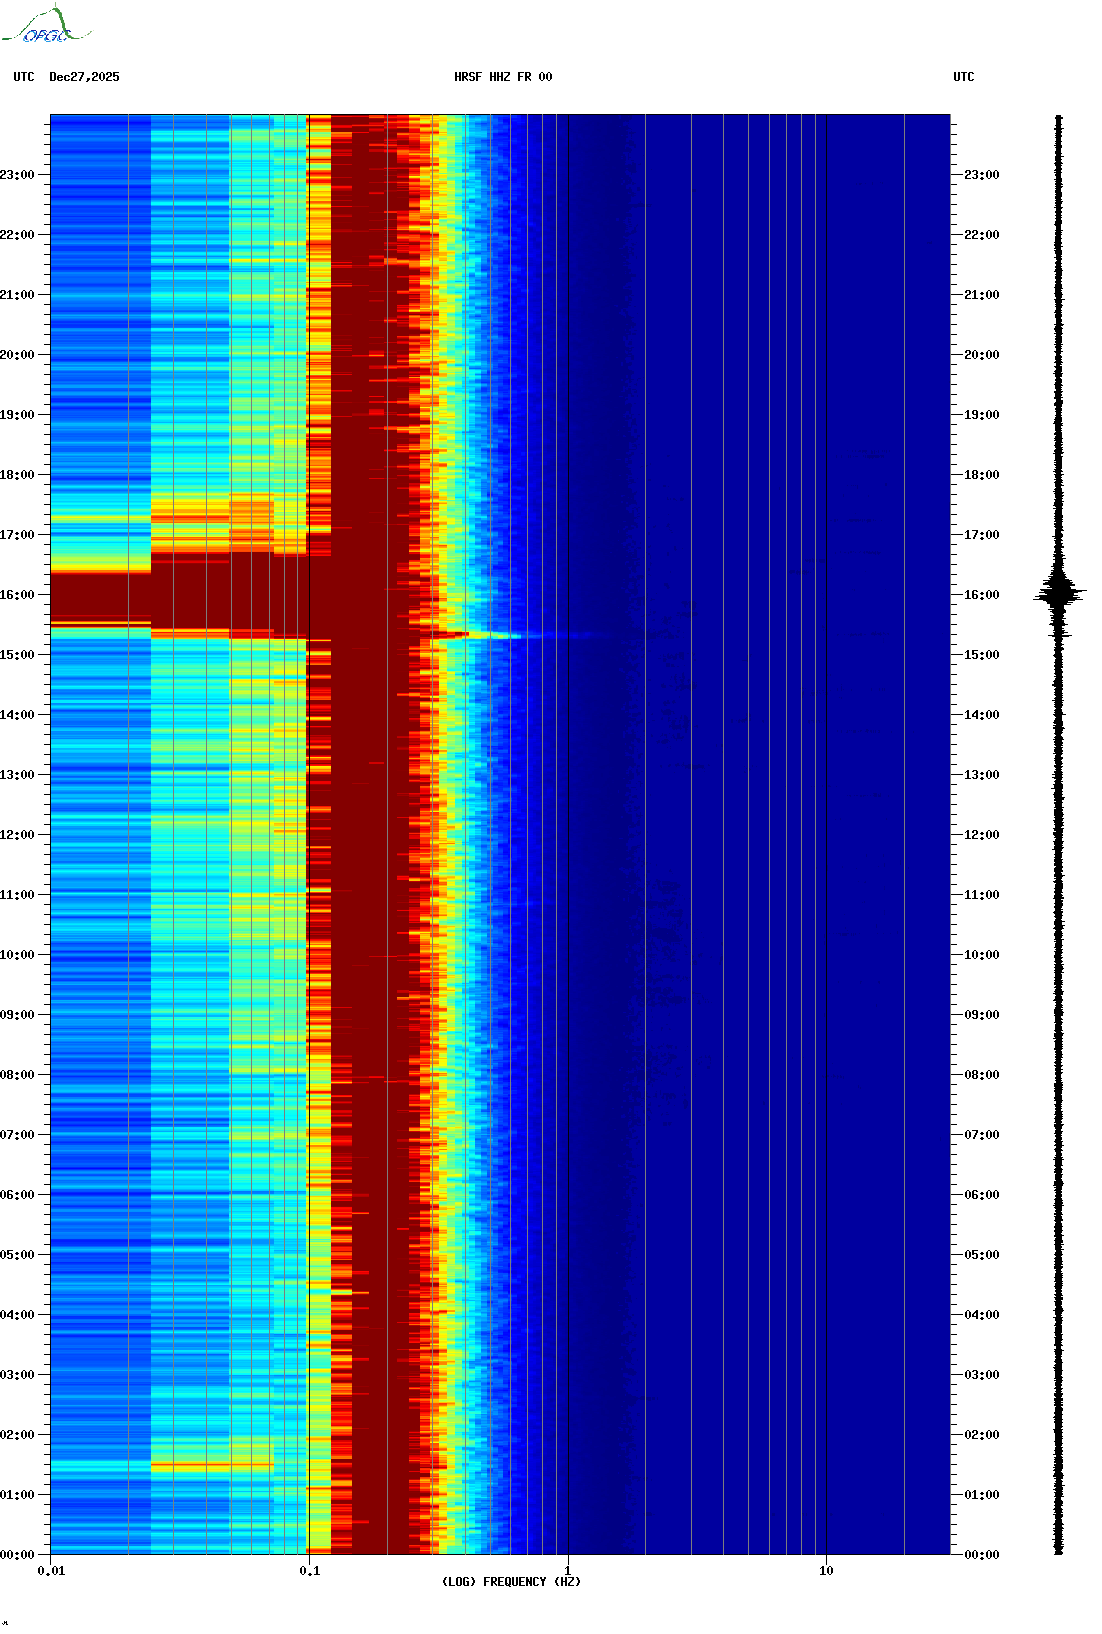
Task: Click the 10 Hz frequency axis label
Action: (x=826, y=1571)
